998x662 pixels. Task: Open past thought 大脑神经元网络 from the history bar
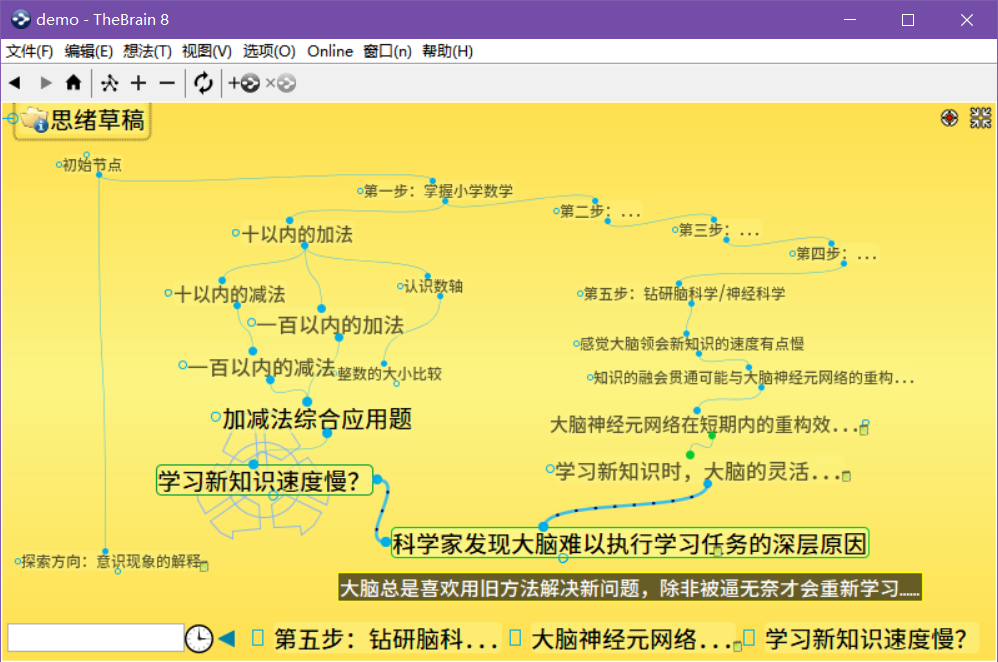pos(630,638)
